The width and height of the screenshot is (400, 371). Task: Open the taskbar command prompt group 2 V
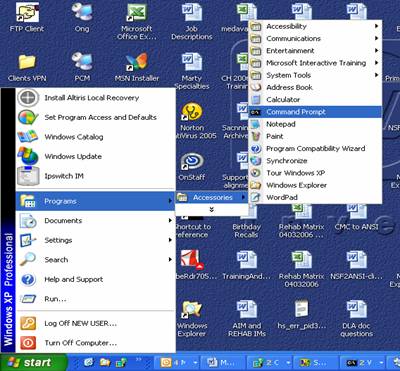coord(362,363)
